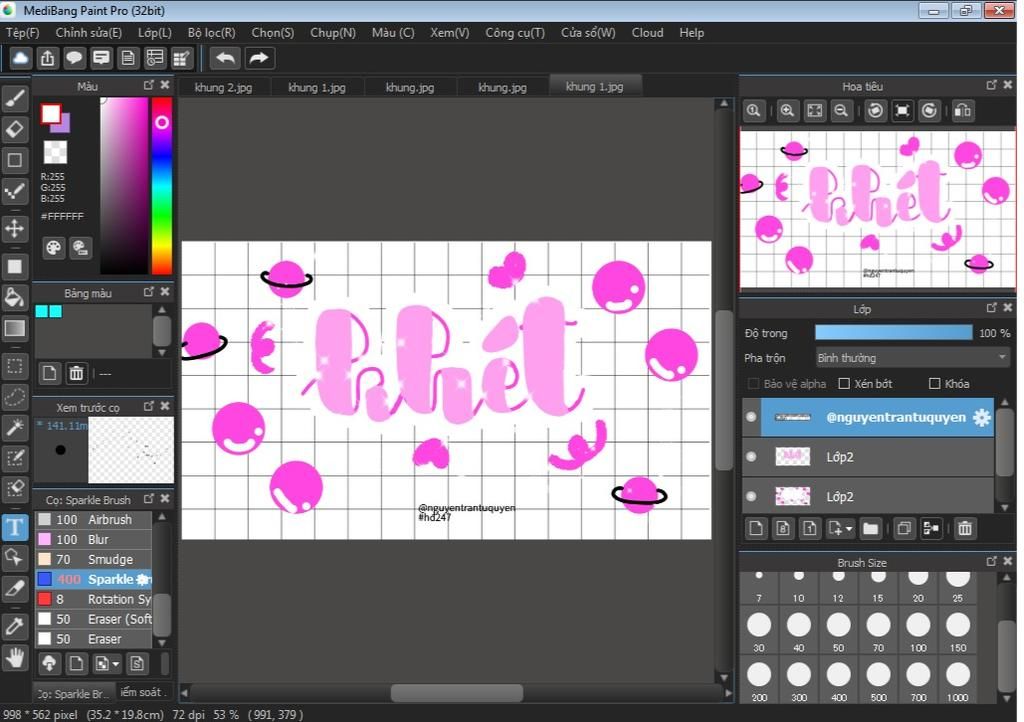The image size is (1024, 722).
Task: Pick the Hand pan tool
Action: (15, 657)
